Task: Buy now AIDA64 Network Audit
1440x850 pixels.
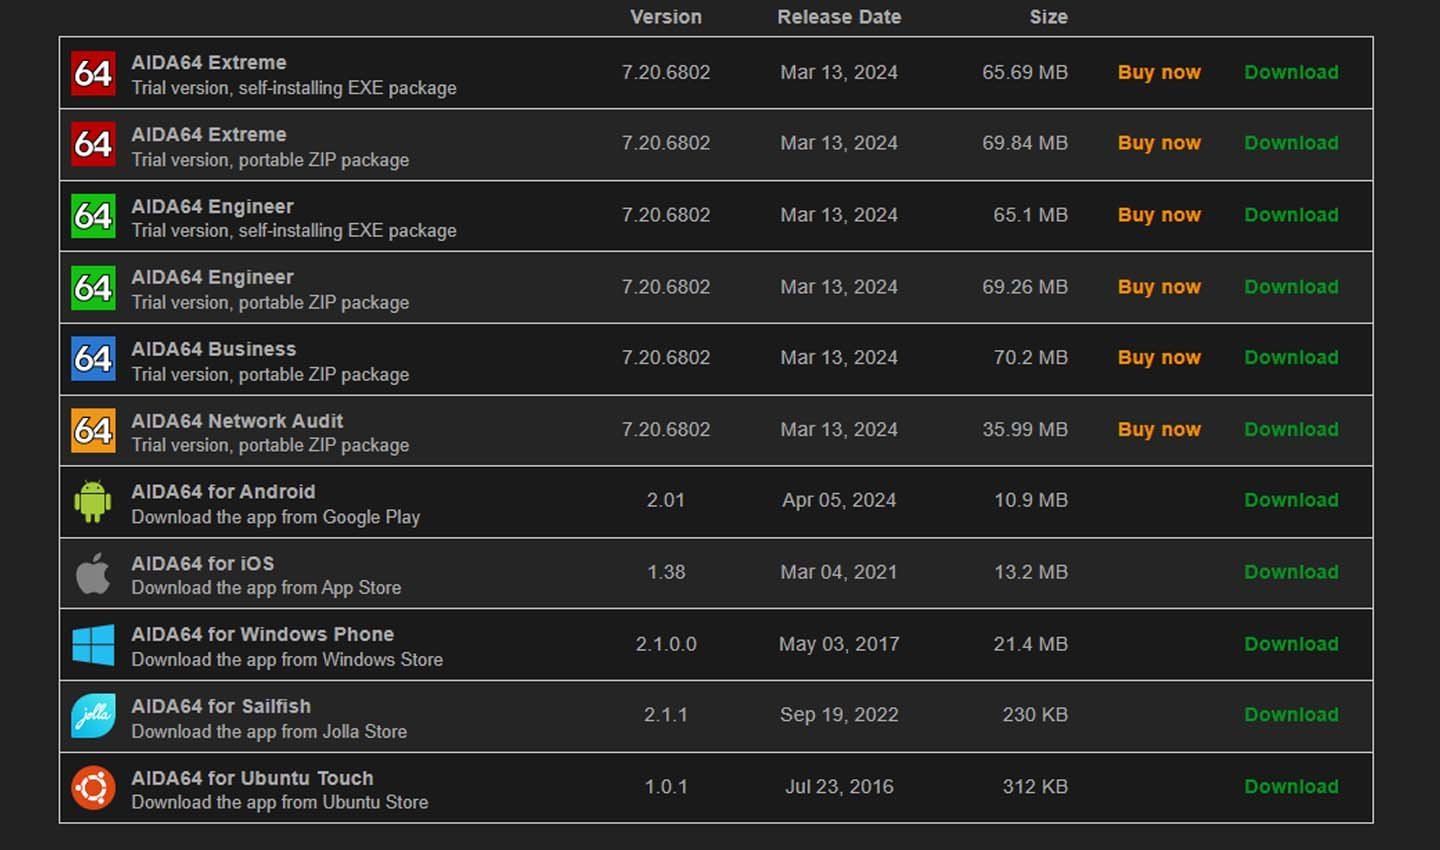Action: (x=1159, y=430)
